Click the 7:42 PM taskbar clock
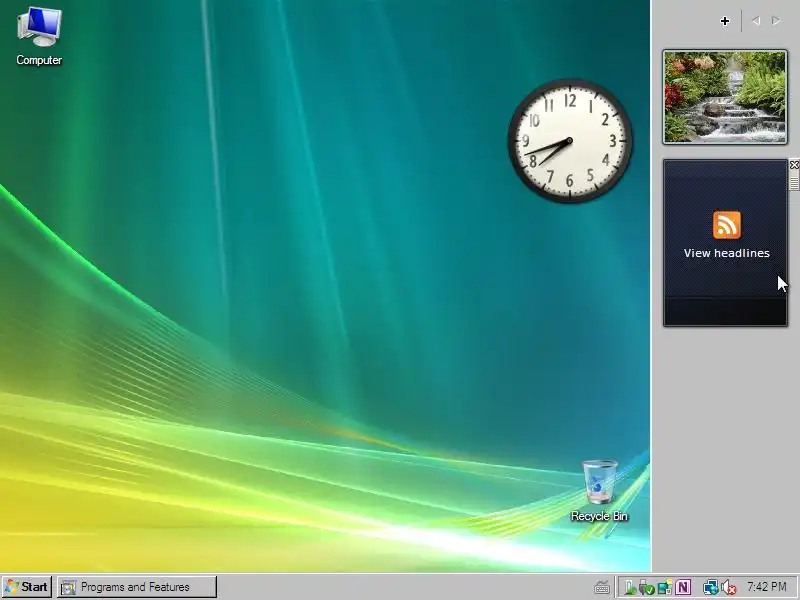Image resolution: width=800 pixels, height=600 pixels. (x=766, y=587)
